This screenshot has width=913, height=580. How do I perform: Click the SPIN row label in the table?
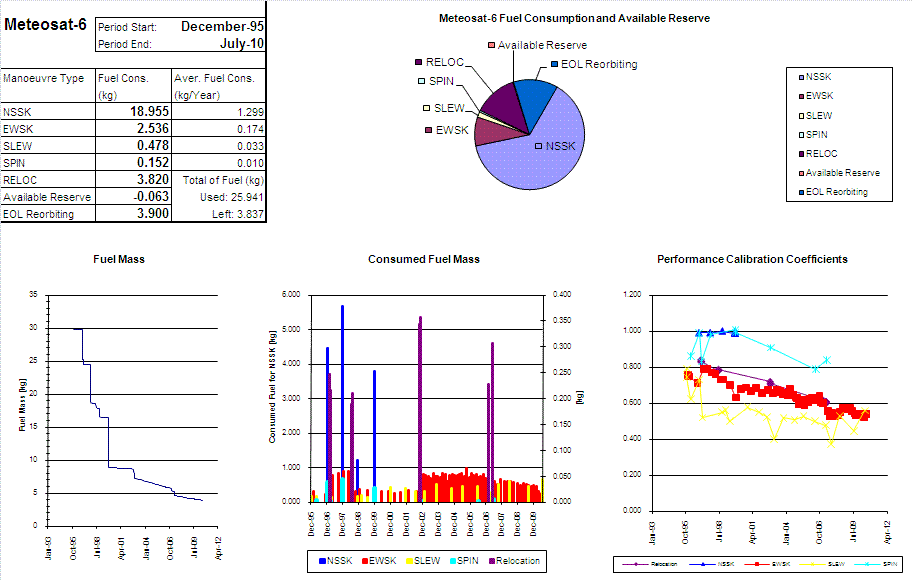[14, 163]
